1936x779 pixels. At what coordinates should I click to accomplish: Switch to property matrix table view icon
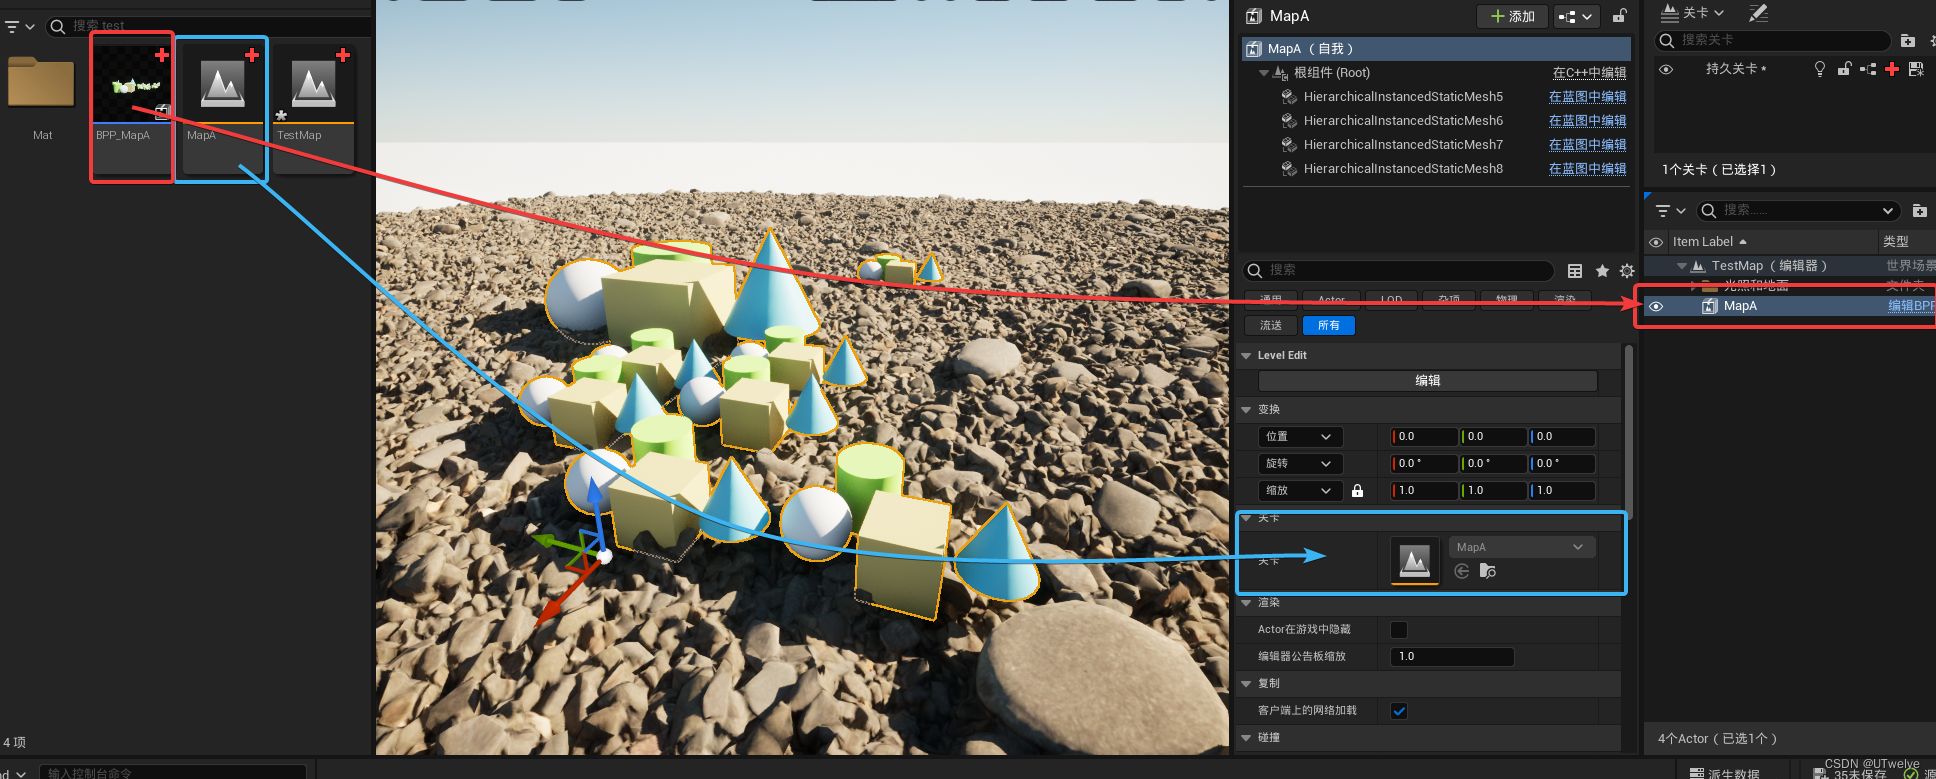[1575, 271]
